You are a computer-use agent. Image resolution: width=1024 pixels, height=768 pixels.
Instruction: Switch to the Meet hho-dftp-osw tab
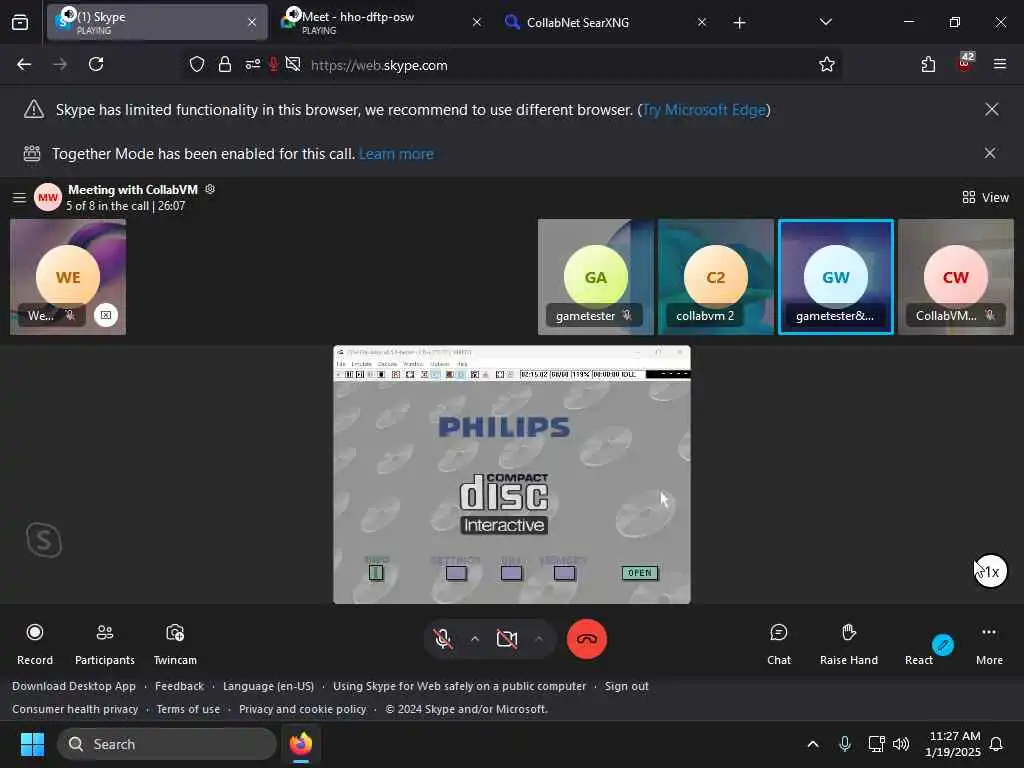point(382,22)
